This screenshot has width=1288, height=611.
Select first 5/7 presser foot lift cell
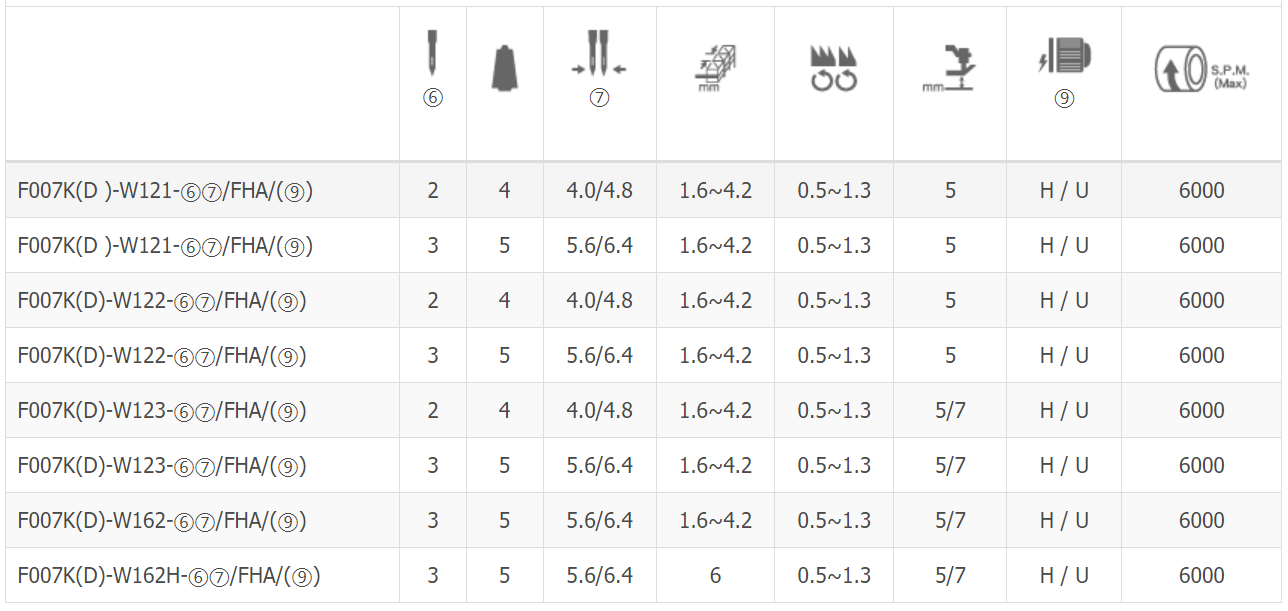[x=950, y=410]
